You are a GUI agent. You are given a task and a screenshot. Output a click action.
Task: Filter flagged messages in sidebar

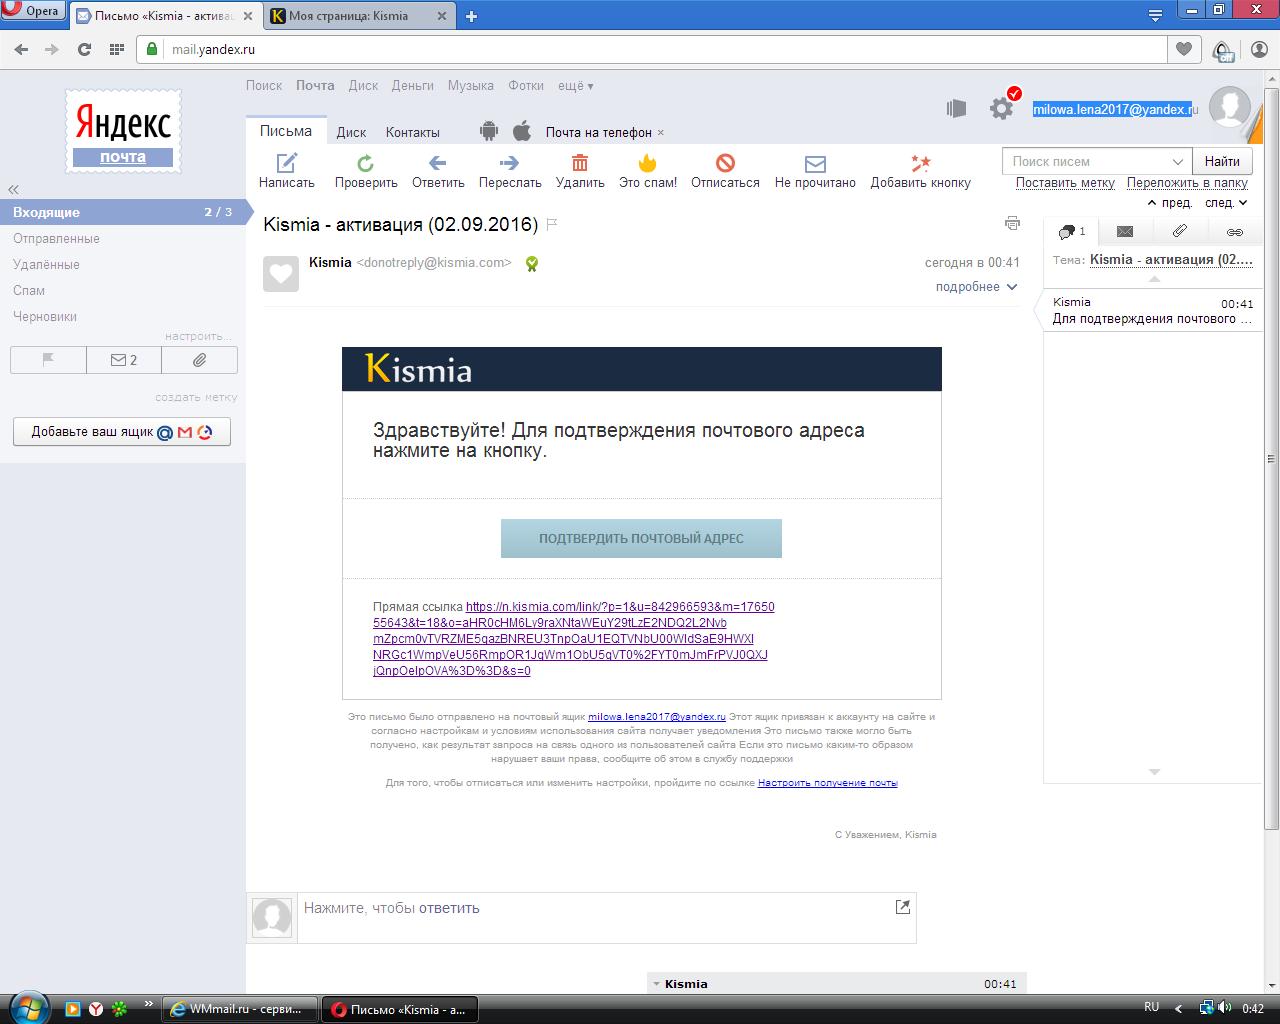pos(48,360)
